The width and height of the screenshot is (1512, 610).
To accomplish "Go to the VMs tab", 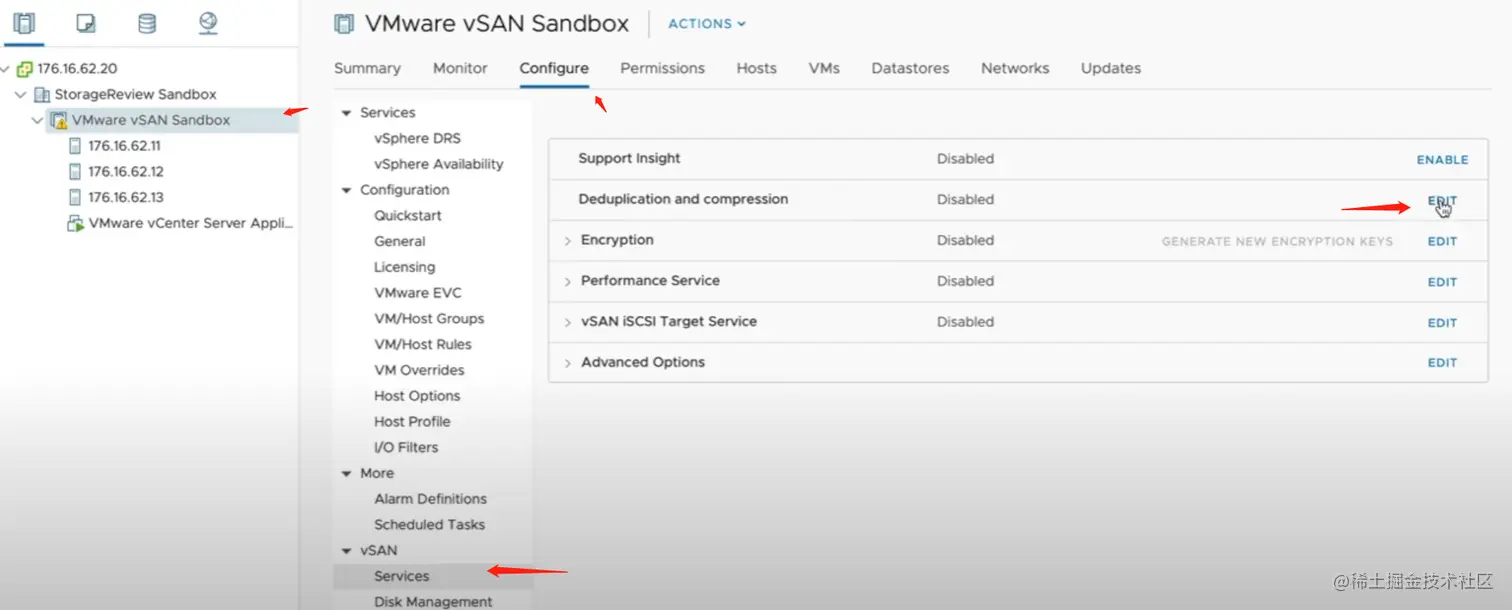I will point(824,68).
